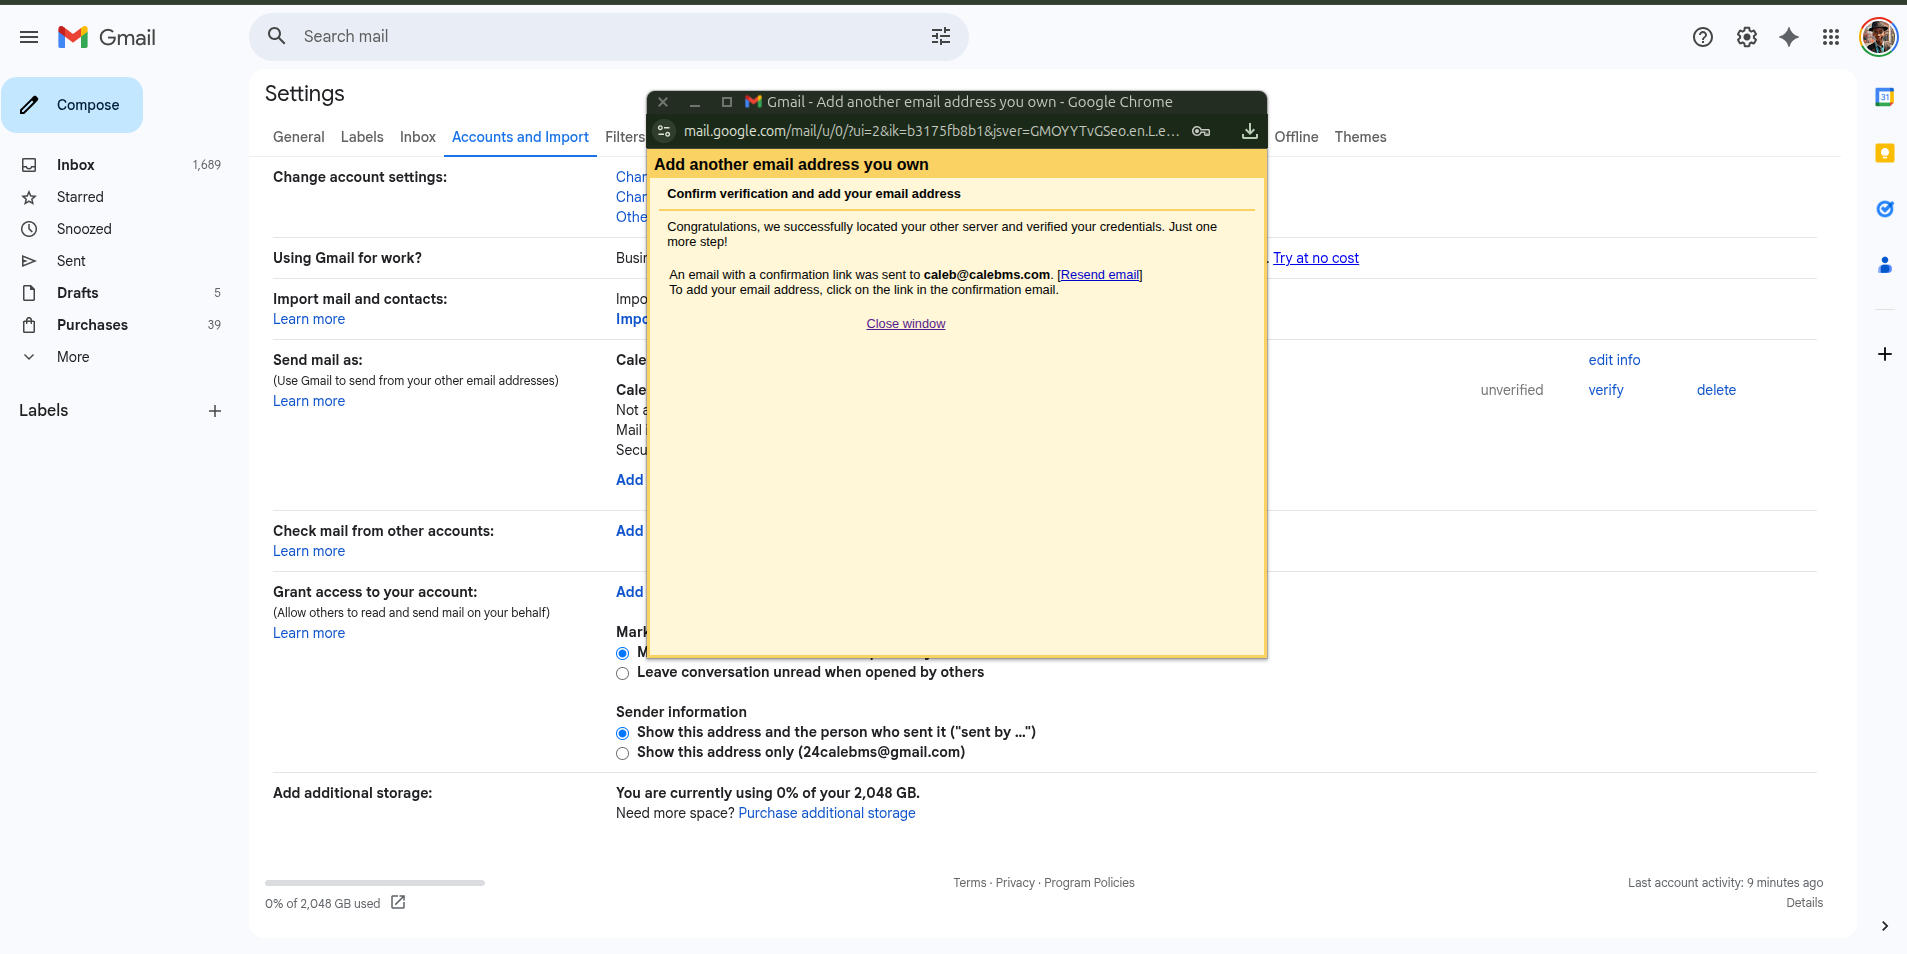Open the Google account avatar
1907x954 pixels.
pos(1878,37)
